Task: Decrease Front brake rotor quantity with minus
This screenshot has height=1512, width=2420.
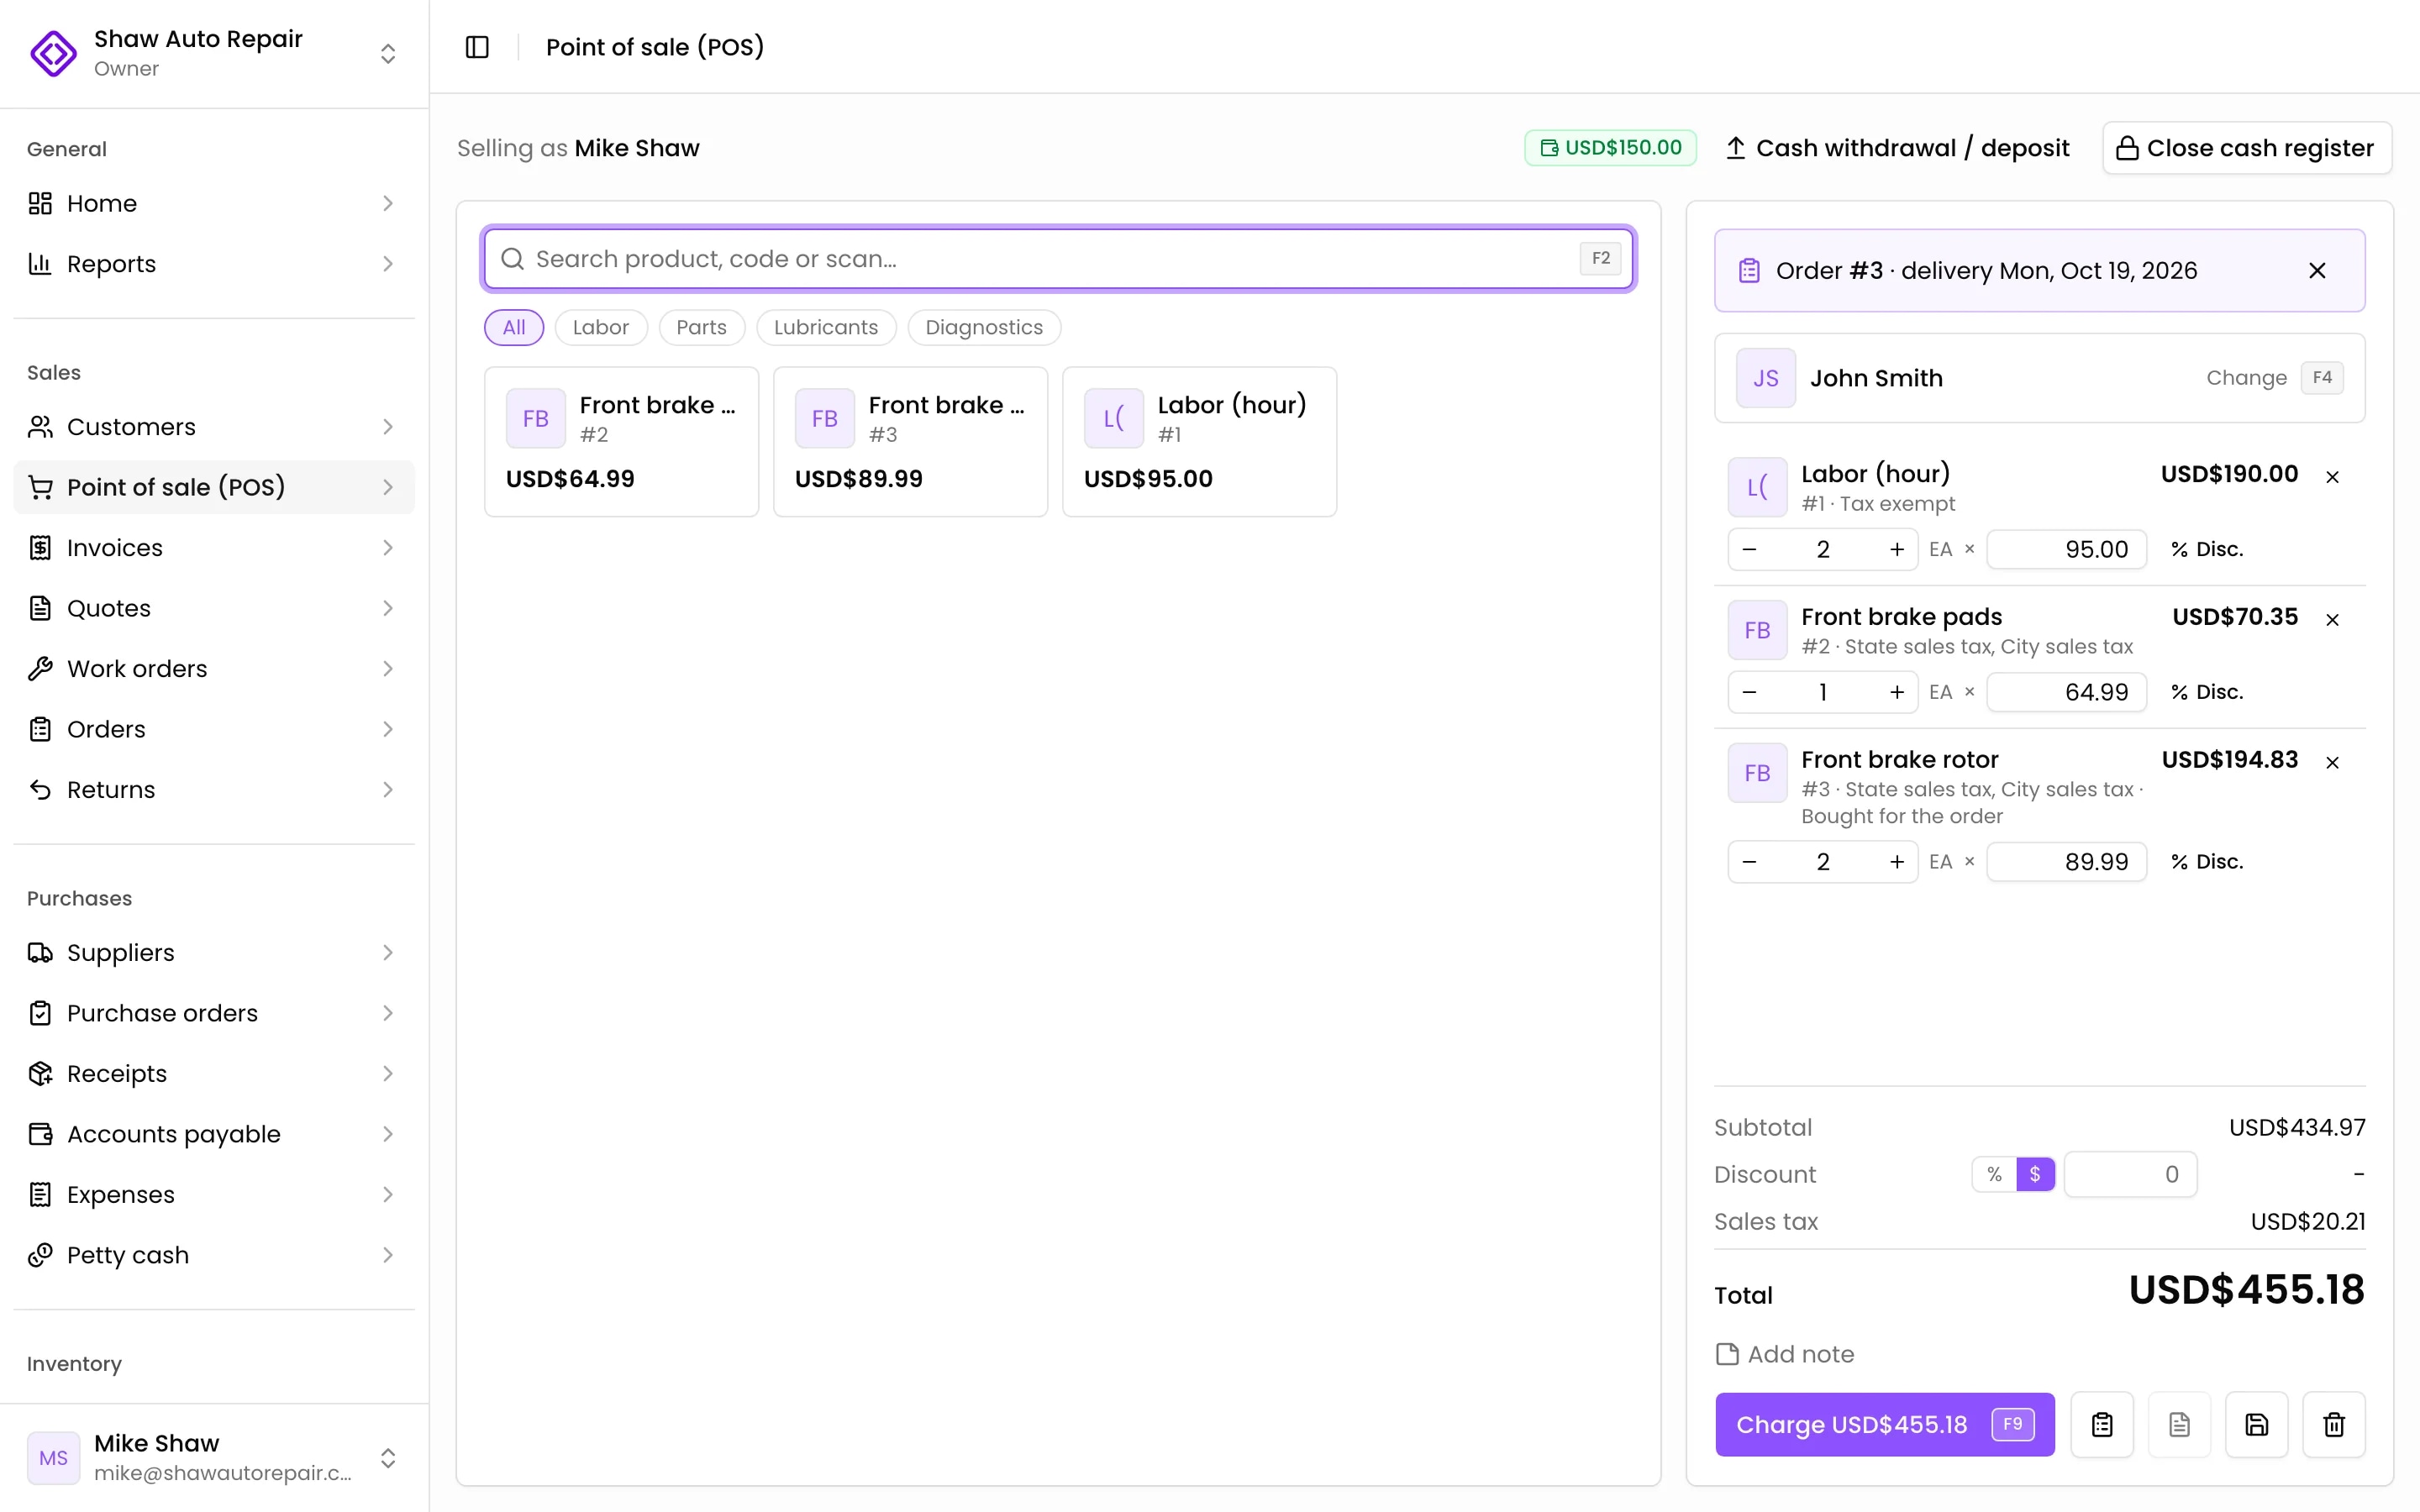Action: [x=1749, y=862]
